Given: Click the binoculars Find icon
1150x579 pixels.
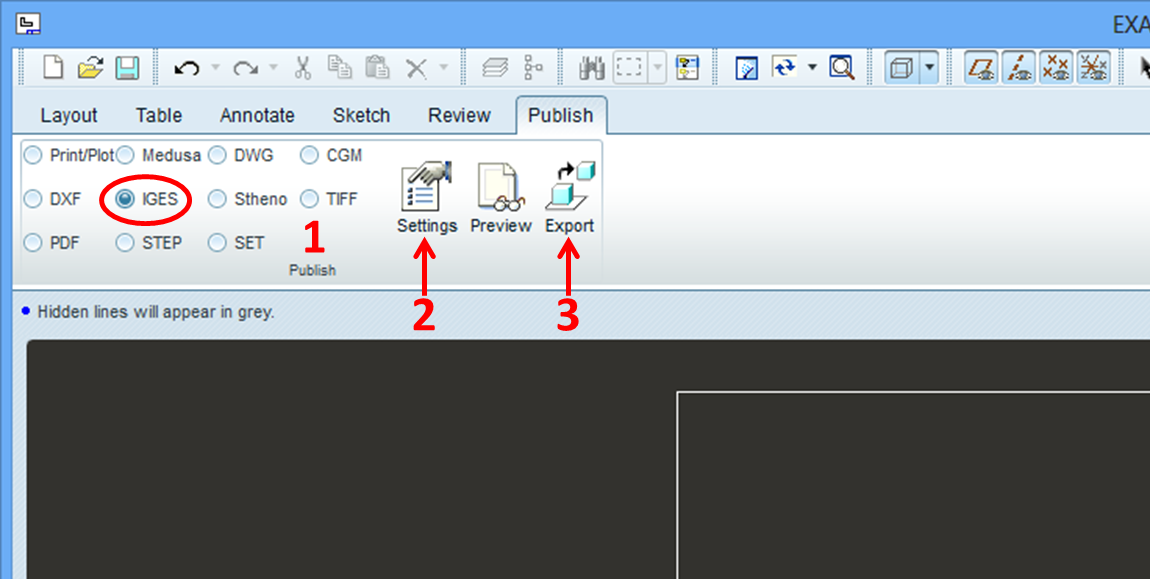Looking at the screenshot, I should 592,68.
